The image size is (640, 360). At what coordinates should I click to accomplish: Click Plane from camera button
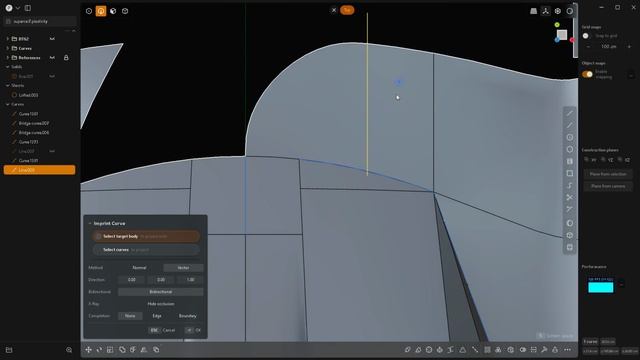(x=608, y=186)
